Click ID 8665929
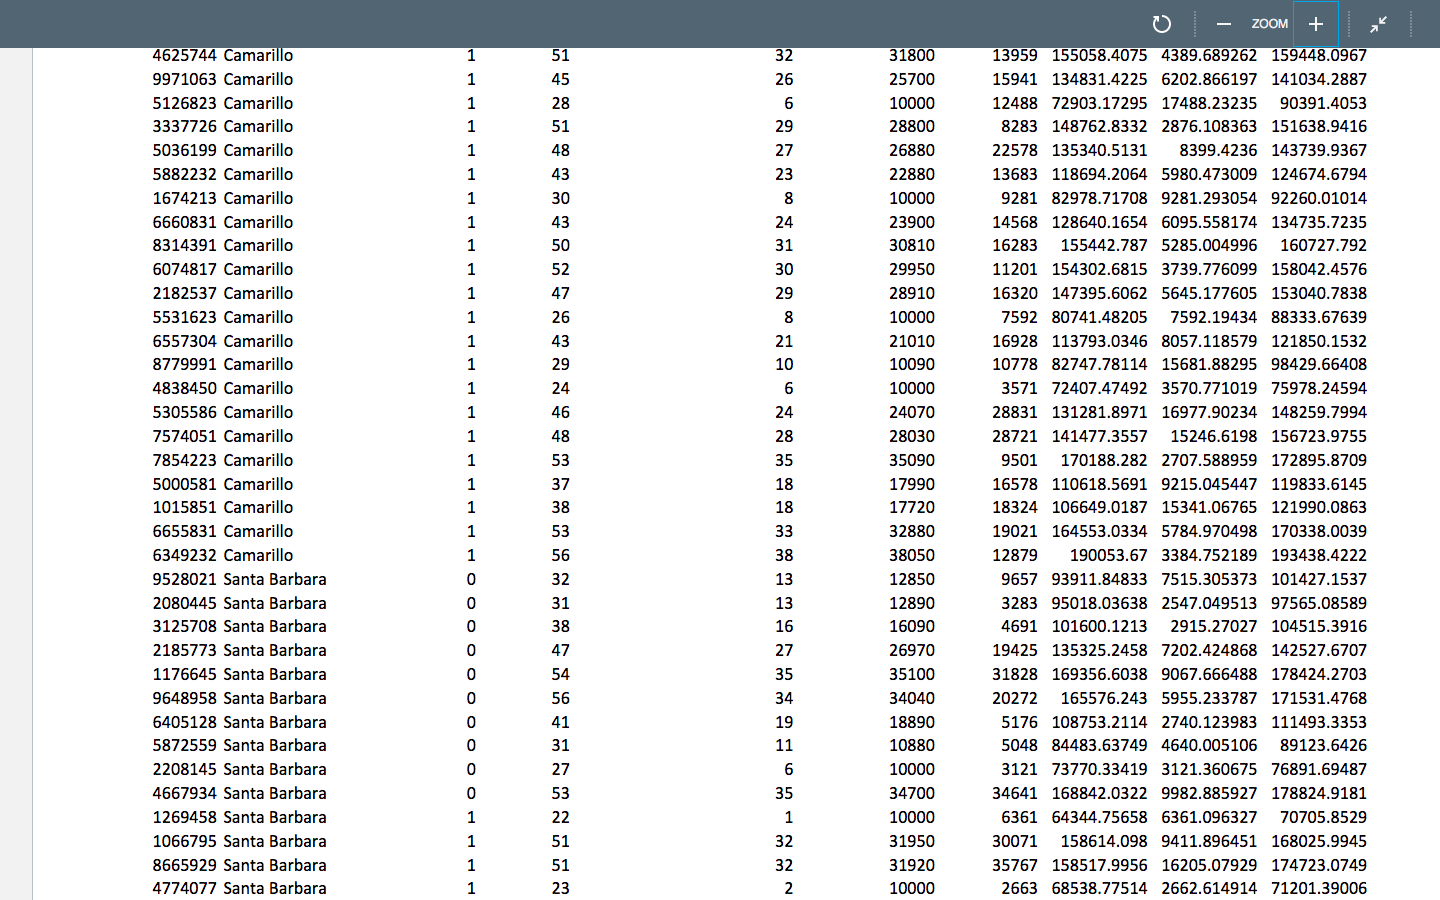 [x=184, y=865]
